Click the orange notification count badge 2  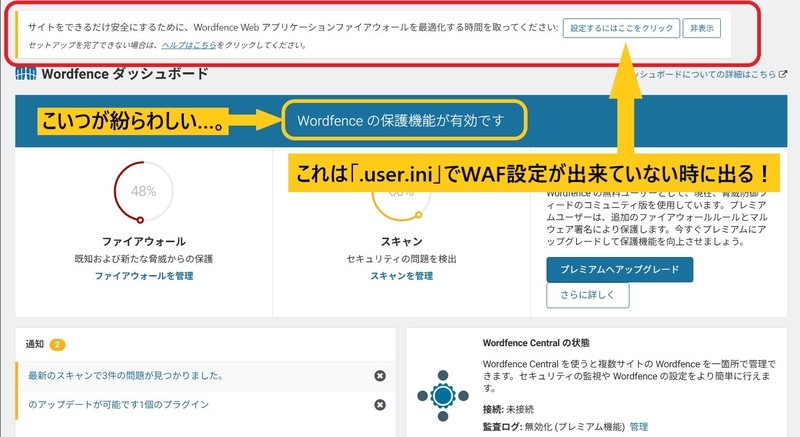[57, 345]
